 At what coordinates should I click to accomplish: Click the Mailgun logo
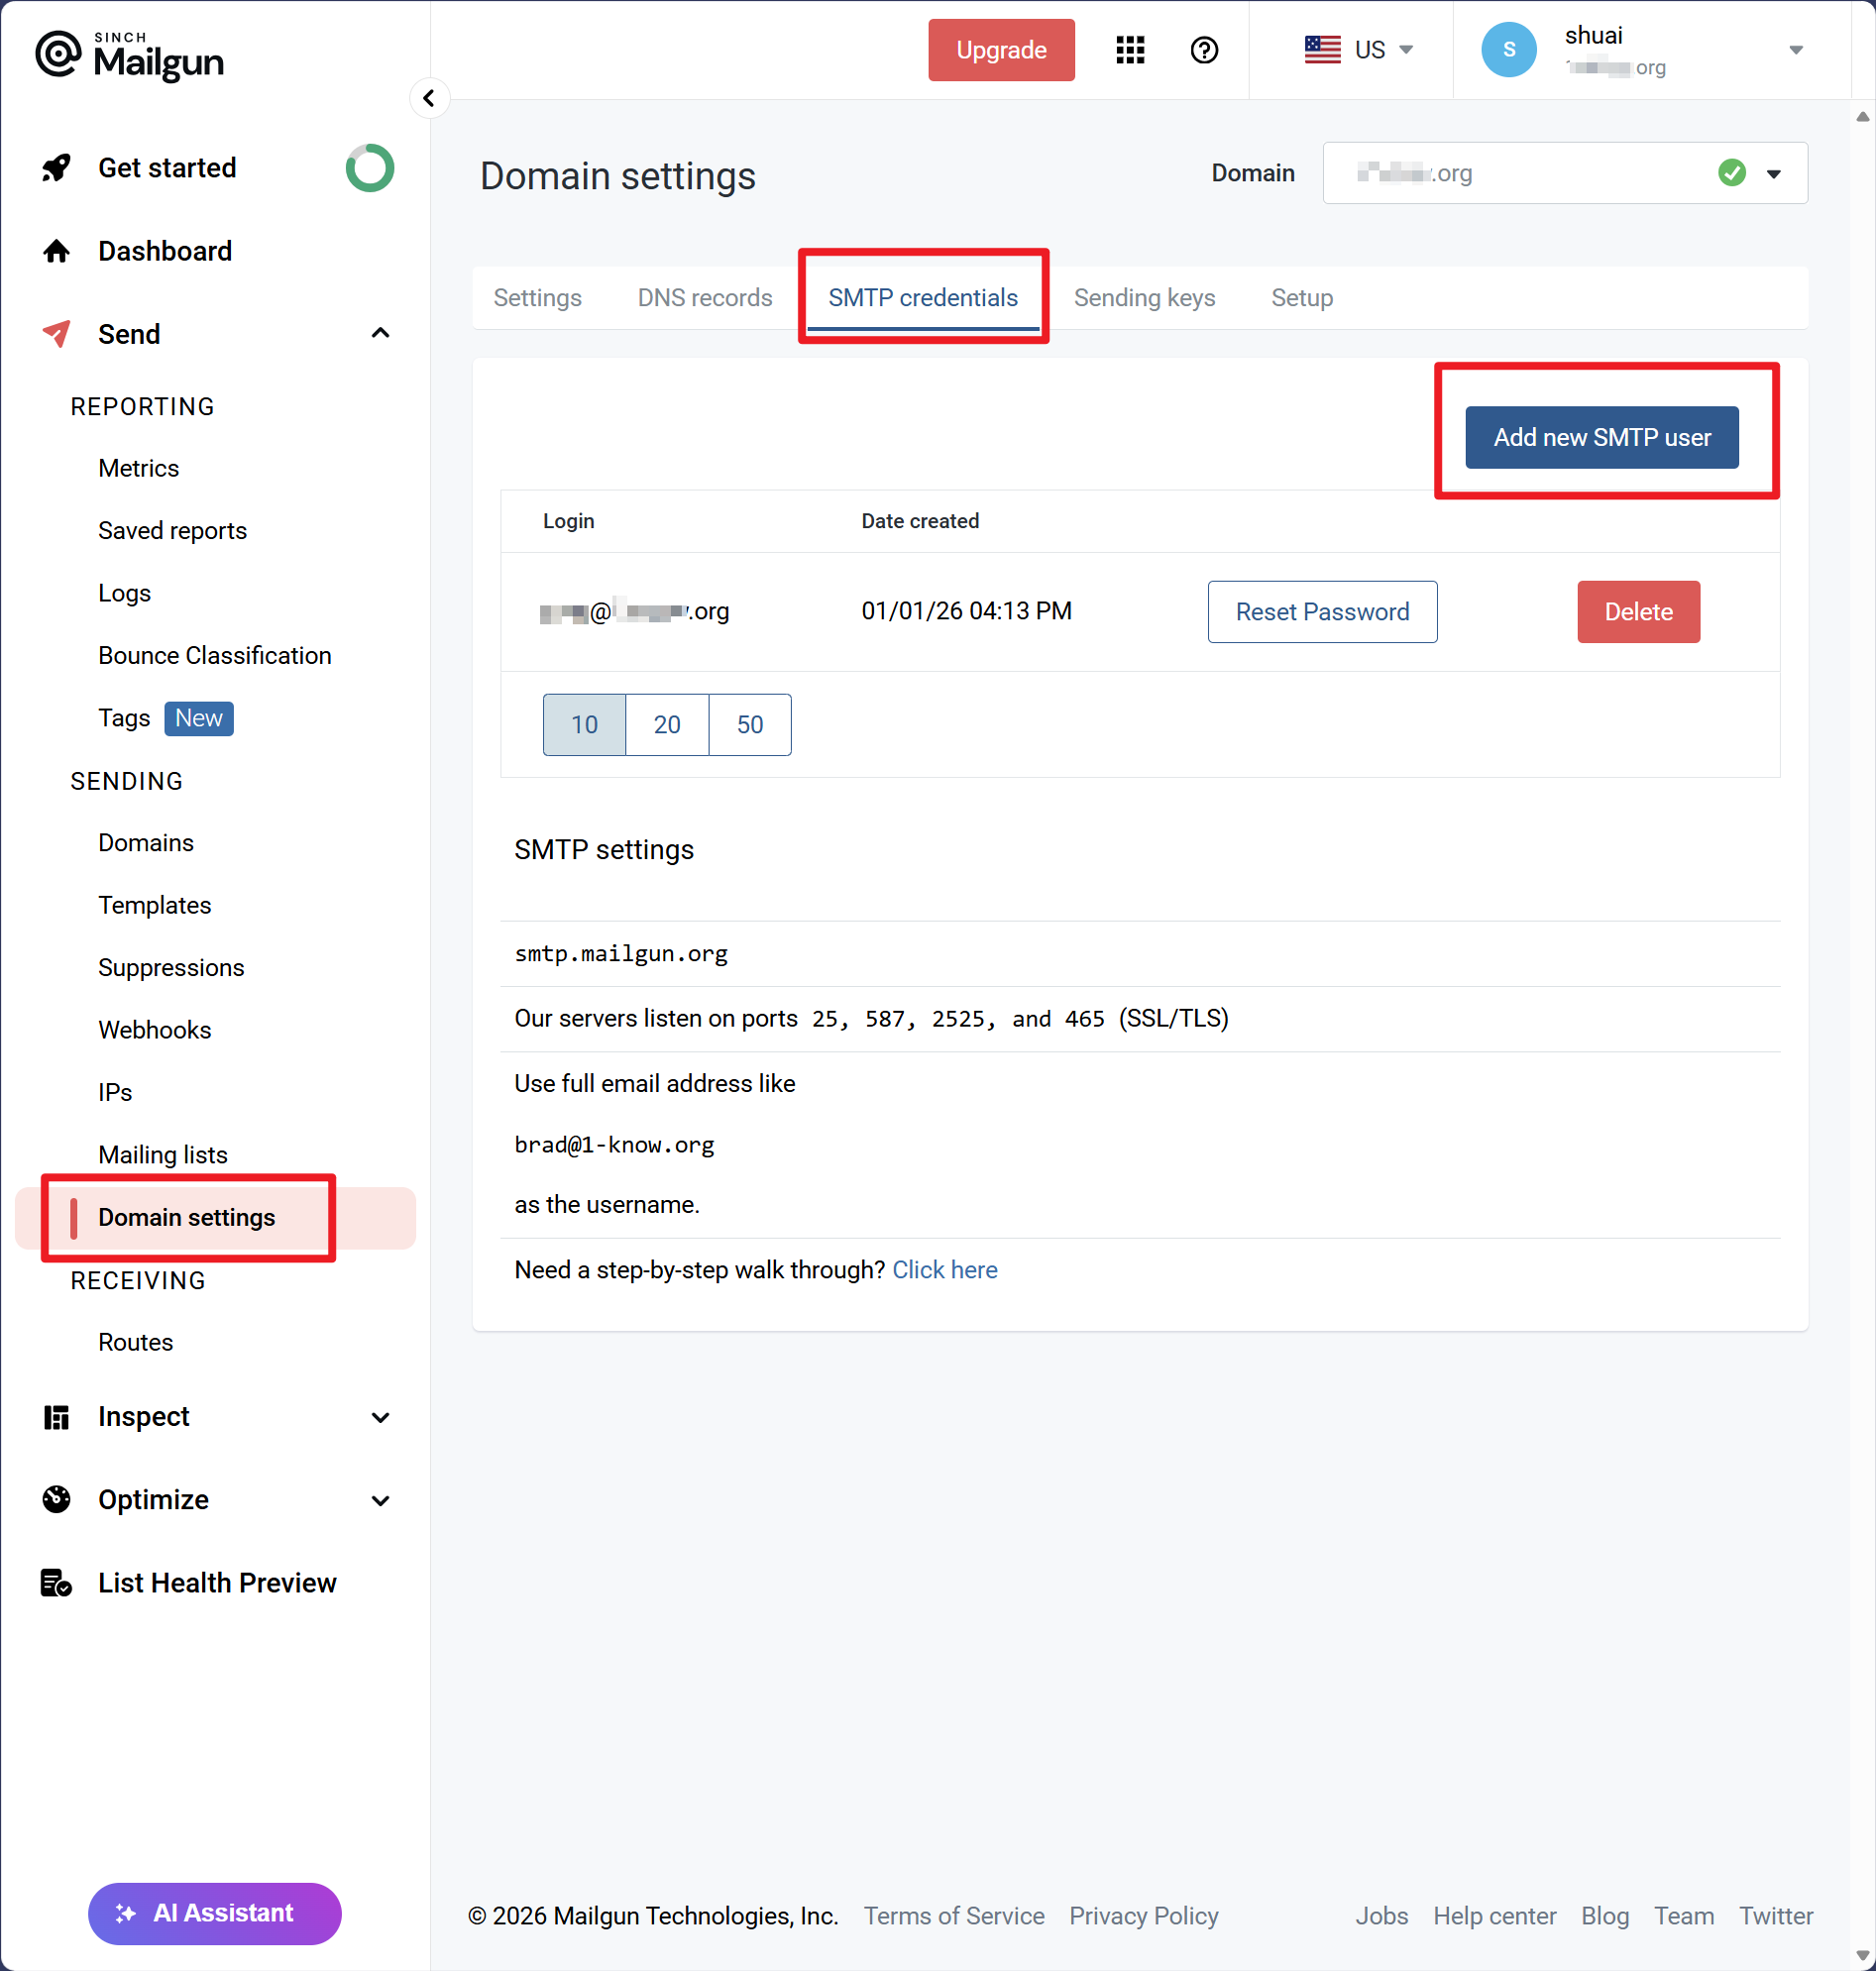click(130, 56)
